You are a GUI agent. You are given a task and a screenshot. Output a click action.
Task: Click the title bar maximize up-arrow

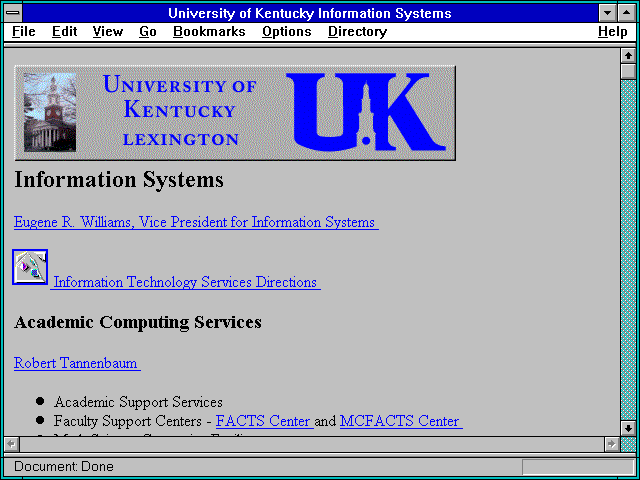[627, 13]
